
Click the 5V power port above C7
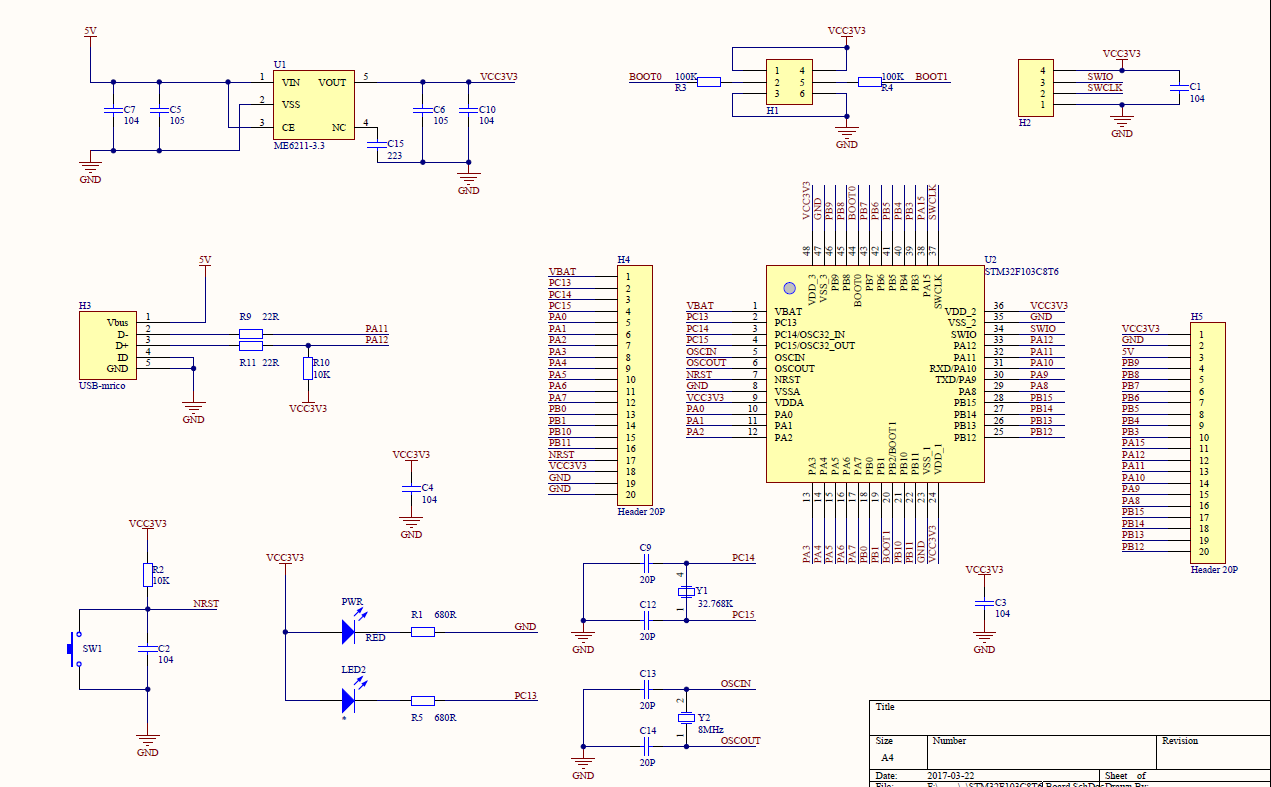(x=90, y=33)
